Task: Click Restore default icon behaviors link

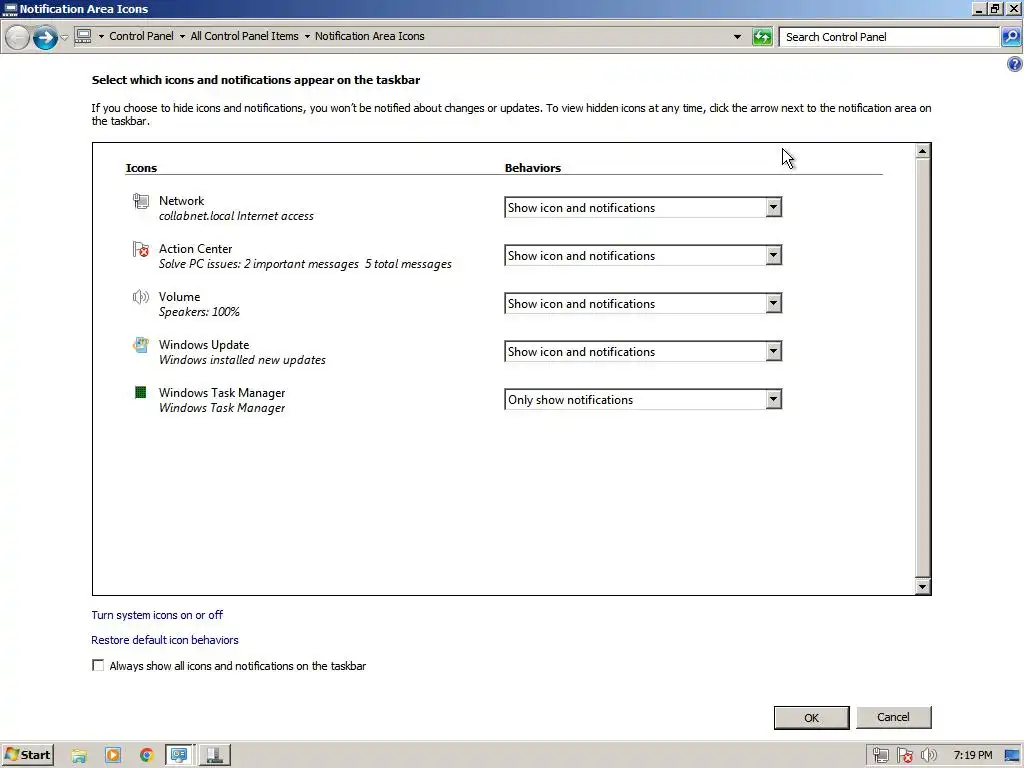Action: [x=165, y=640]
